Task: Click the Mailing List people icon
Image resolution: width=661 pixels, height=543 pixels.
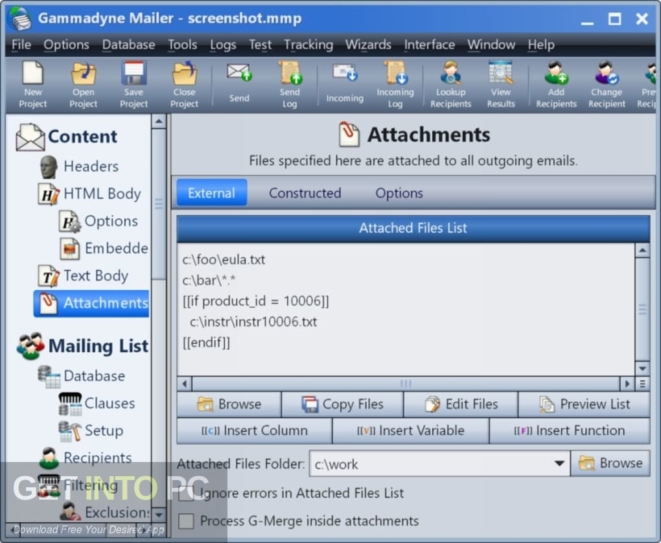Action: click(x=30, y=346)
